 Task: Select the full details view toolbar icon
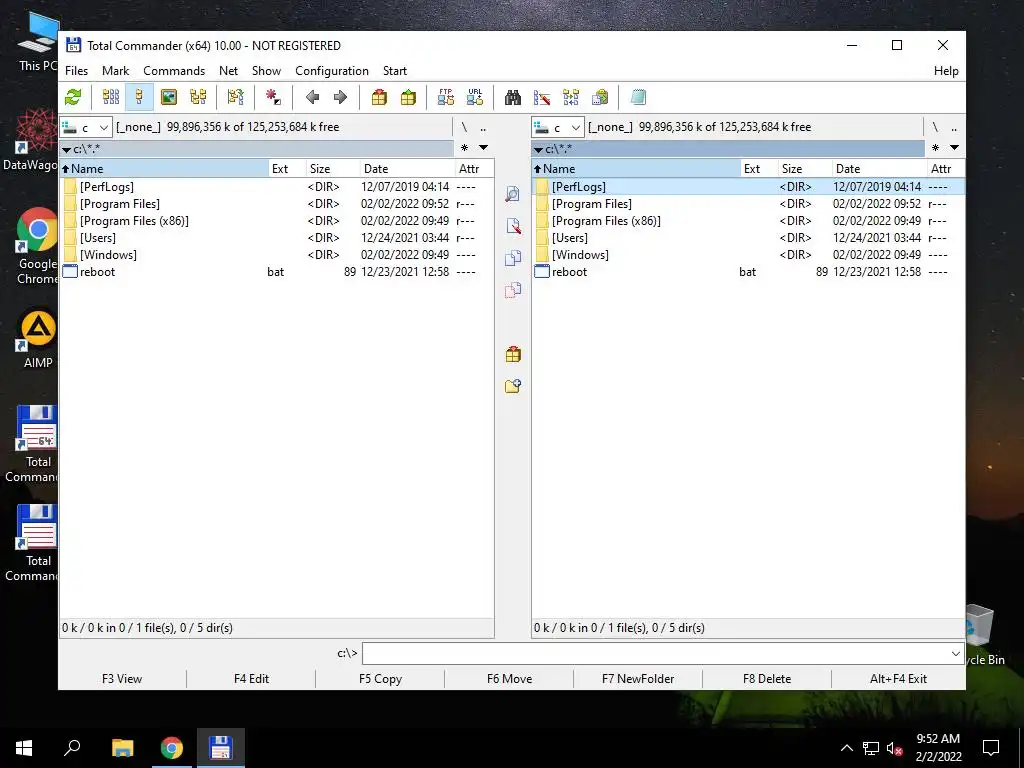(139, 97)
